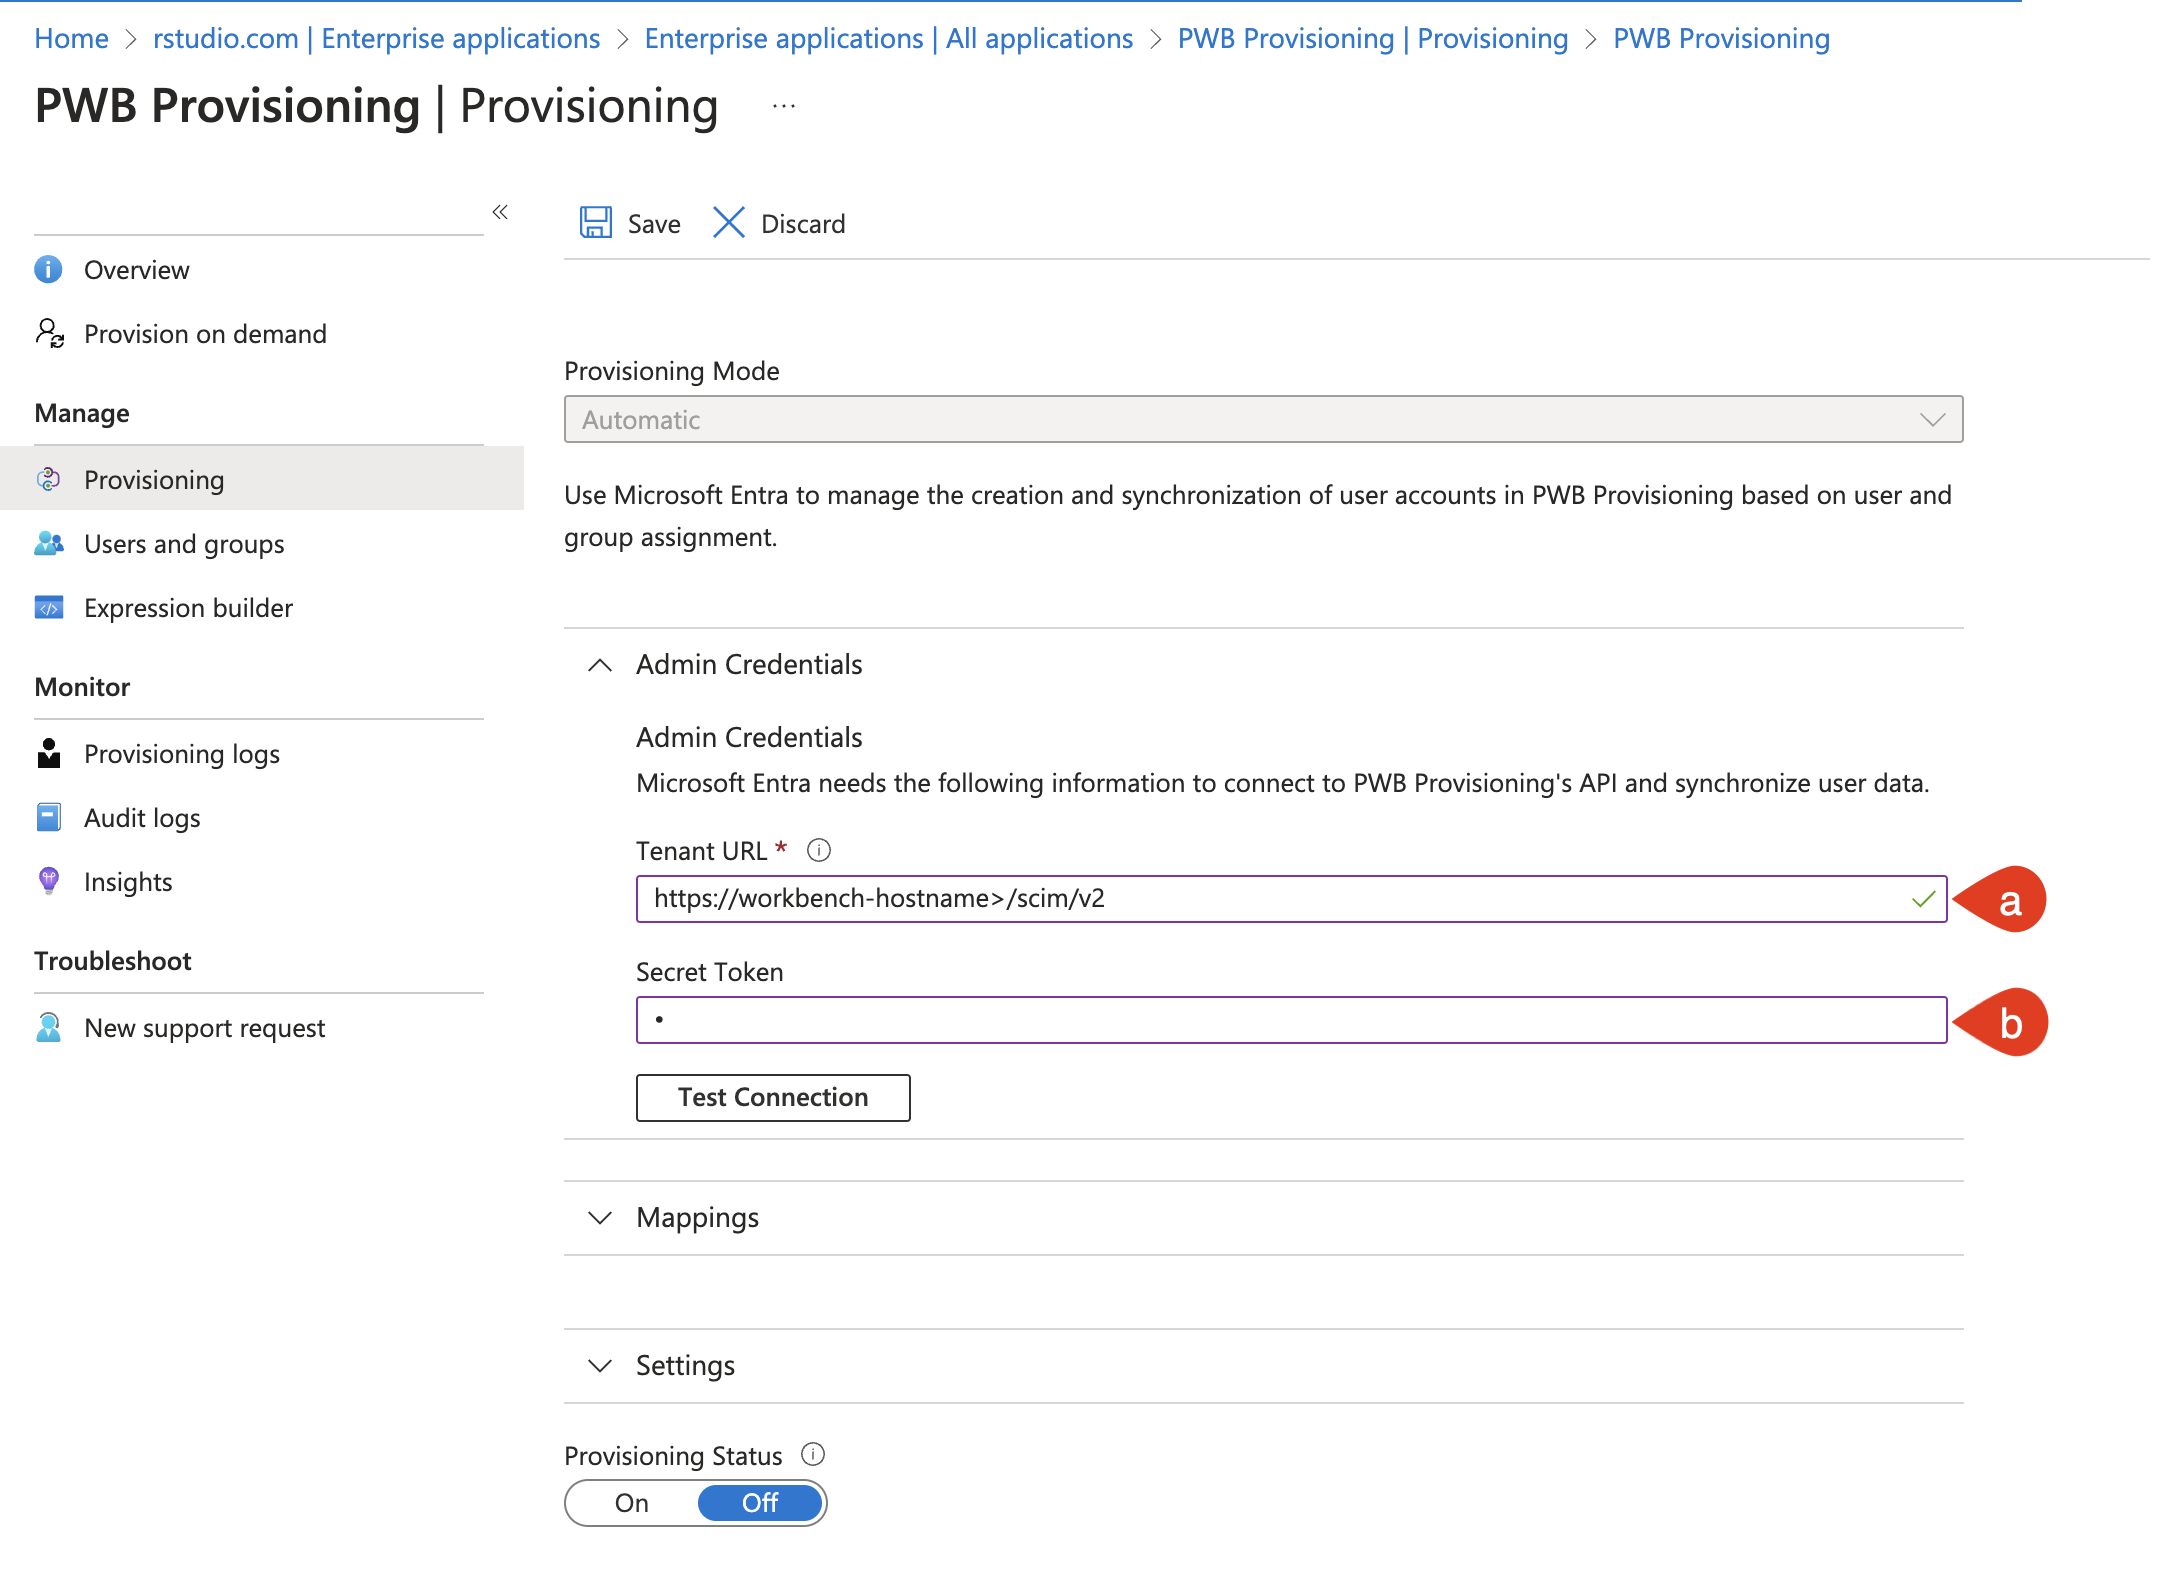Show Provisioning Status info tooltip icon
The height and width of the screenshot is (1572, 2172).
click(x=813, y=1454)
